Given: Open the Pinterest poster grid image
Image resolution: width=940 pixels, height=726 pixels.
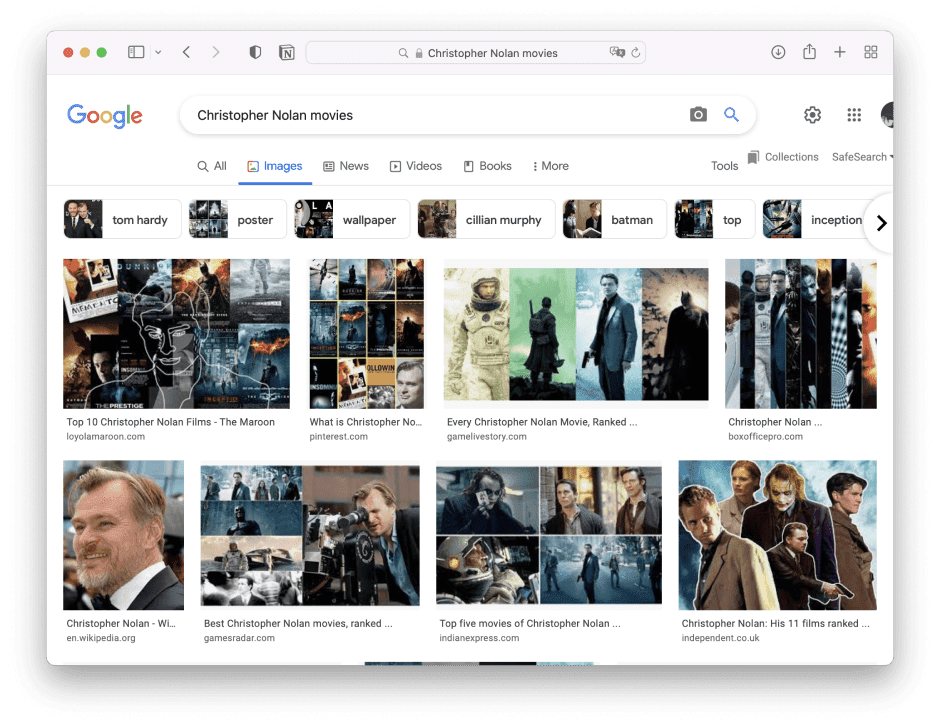Looking at the screenshot, I should click(367, 334).
